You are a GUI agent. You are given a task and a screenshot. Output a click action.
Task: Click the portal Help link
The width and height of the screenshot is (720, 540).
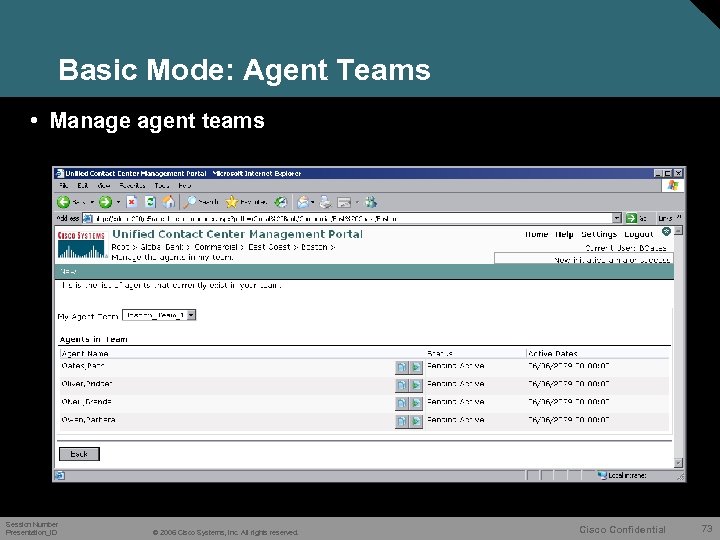coord(564,234)
